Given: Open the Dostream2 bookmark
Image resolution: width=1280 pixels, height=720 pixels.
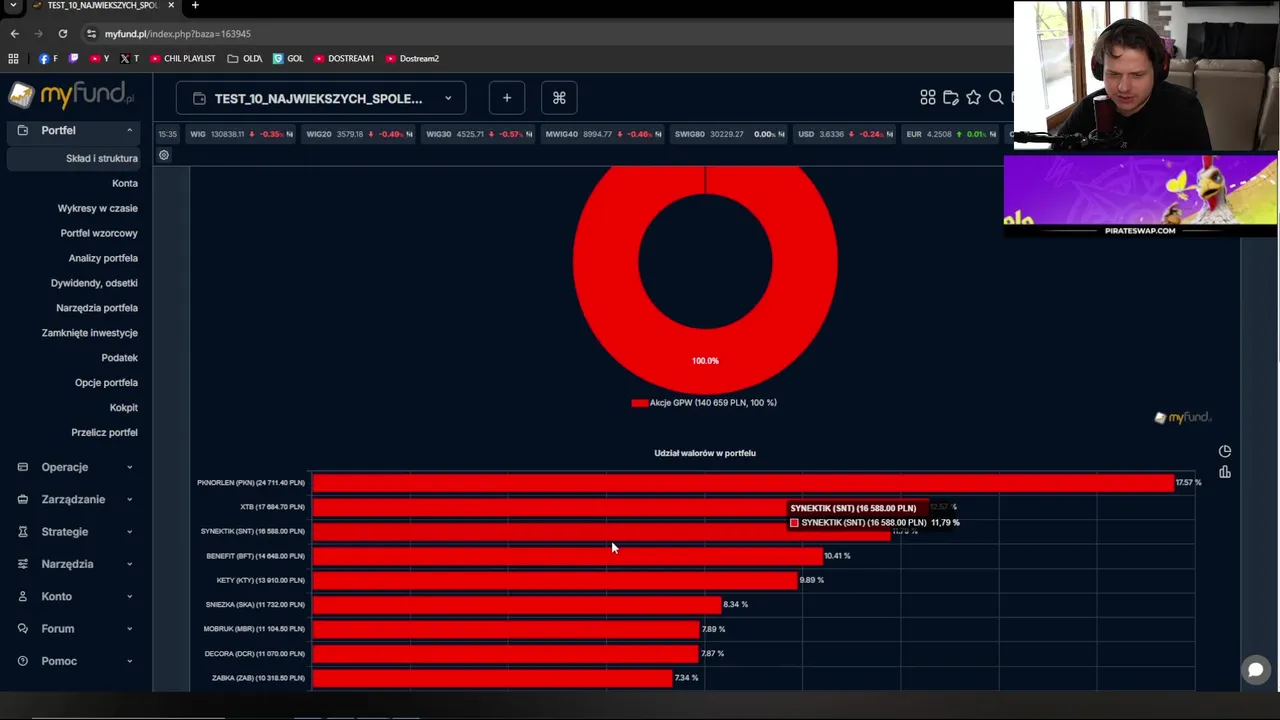Looking at the screenshot, I should (412, 59).
